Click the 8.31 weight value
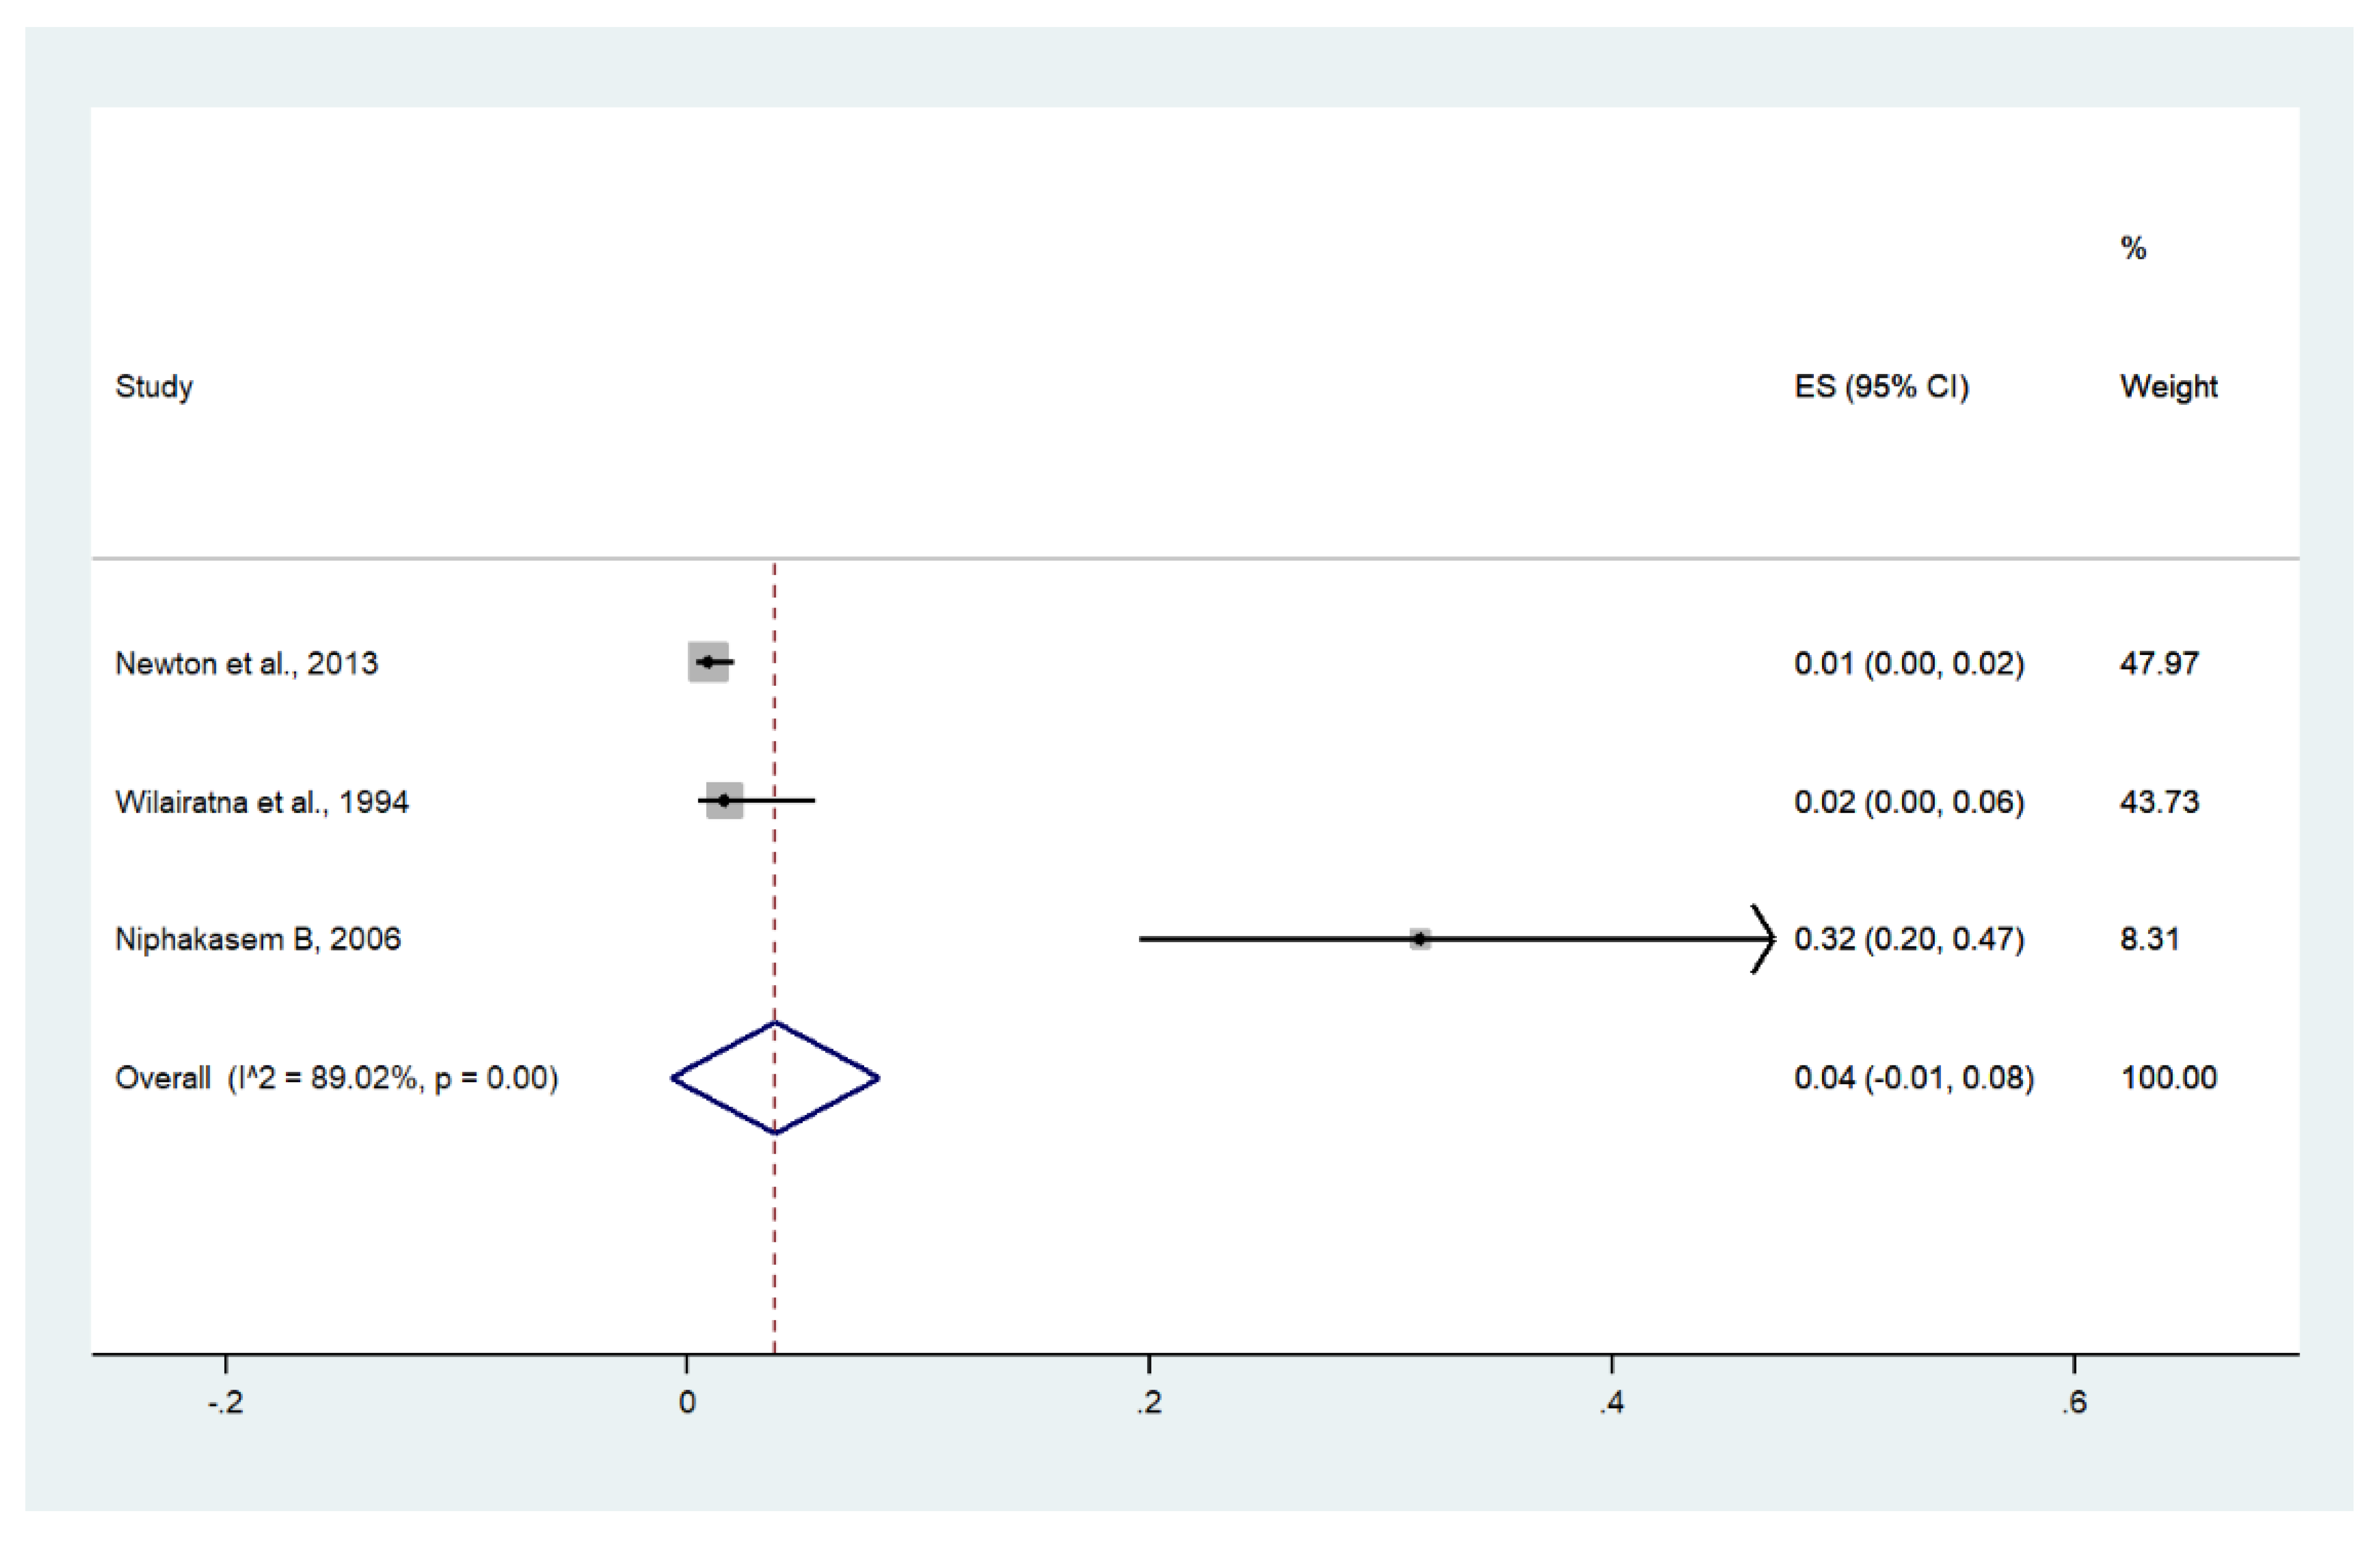2380x1542 pixels. coord(2149,939)
